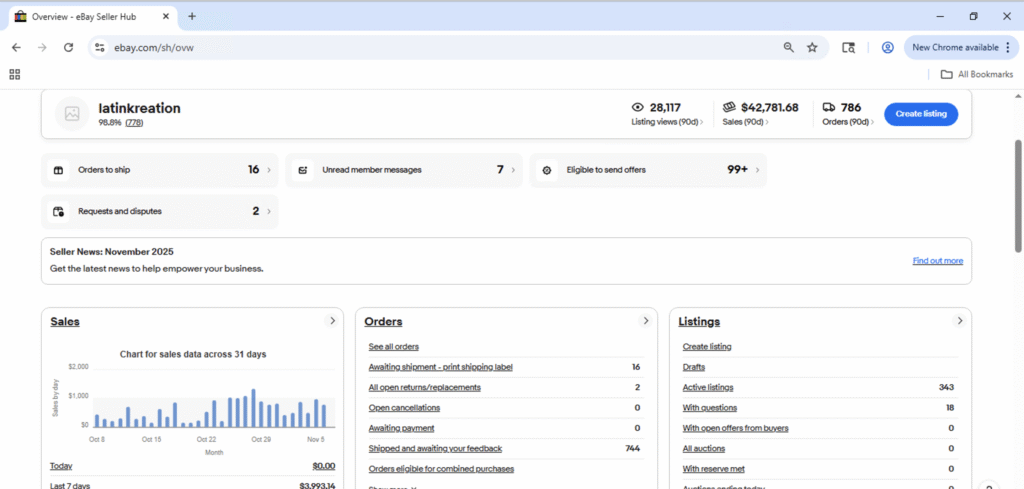Click the Unread member messages icon
This screenshot has height=489, width=1024.
(x=302, y=170)
